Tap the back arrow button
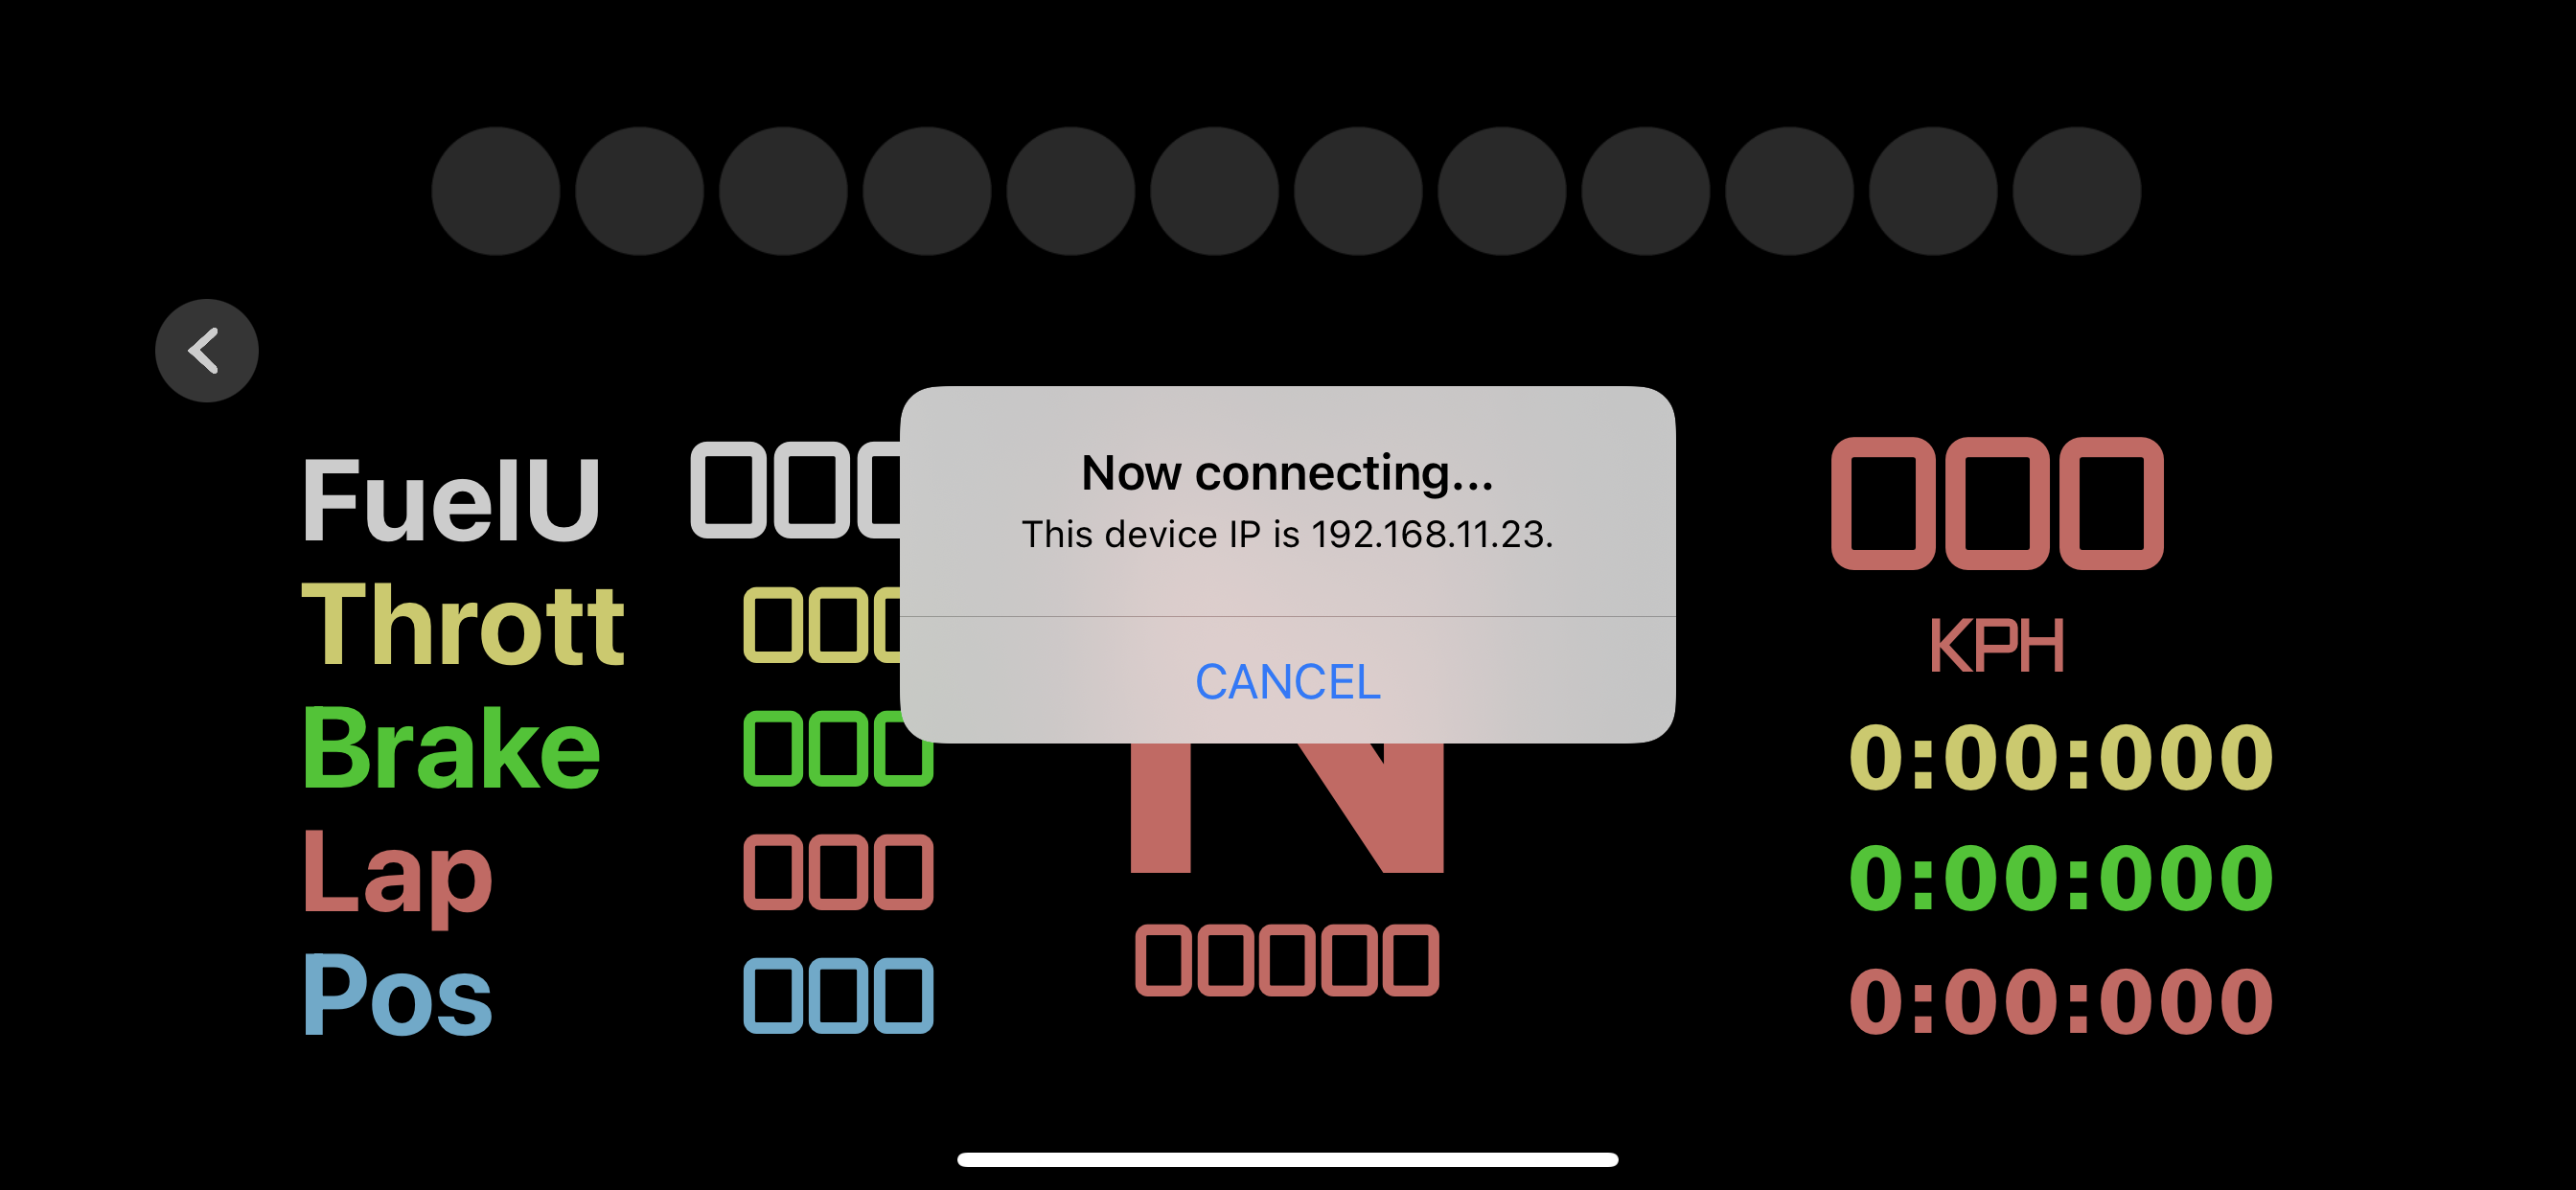The width and height of the screenshot is (2576, 1190). tap(207, 351)
